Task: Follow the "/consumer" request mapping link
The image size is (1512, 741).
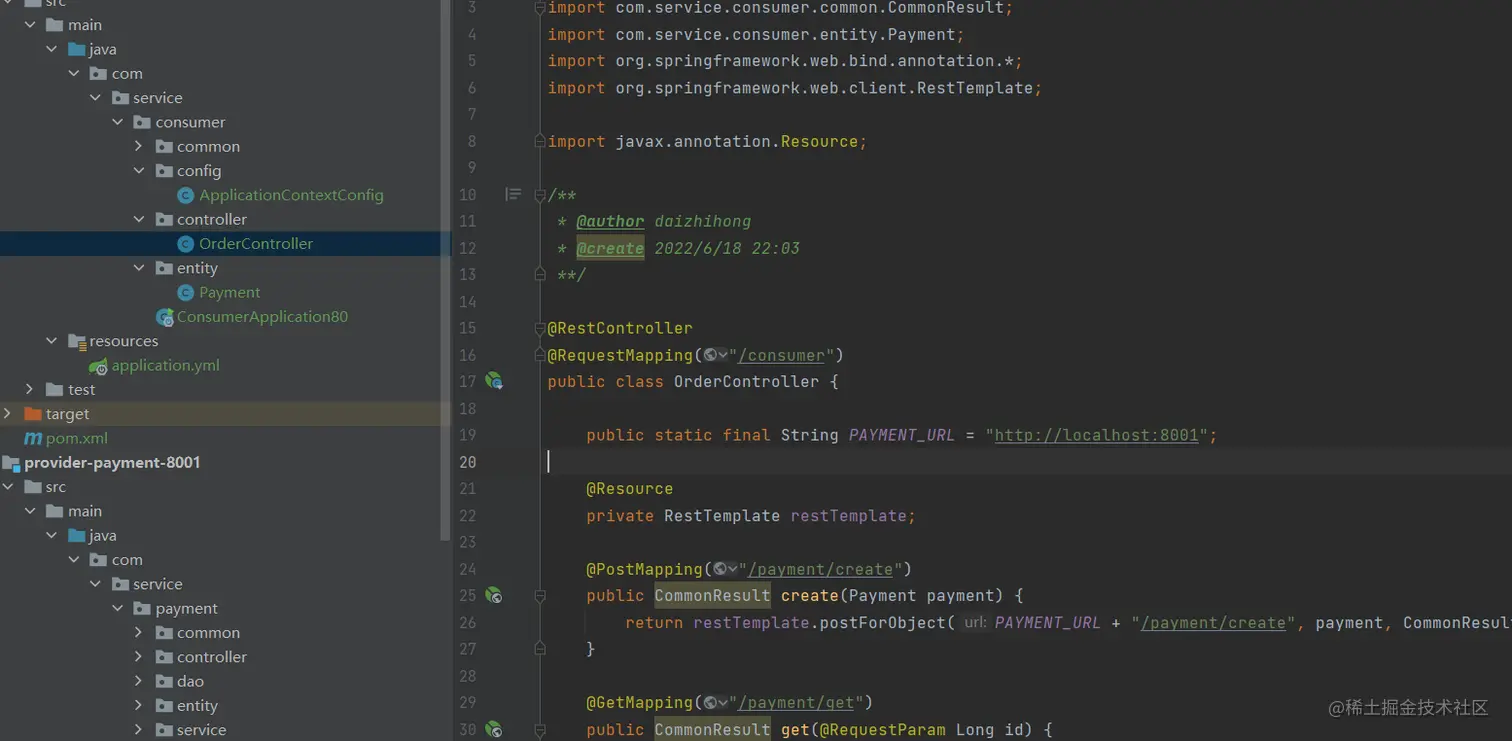Action: 781,355
